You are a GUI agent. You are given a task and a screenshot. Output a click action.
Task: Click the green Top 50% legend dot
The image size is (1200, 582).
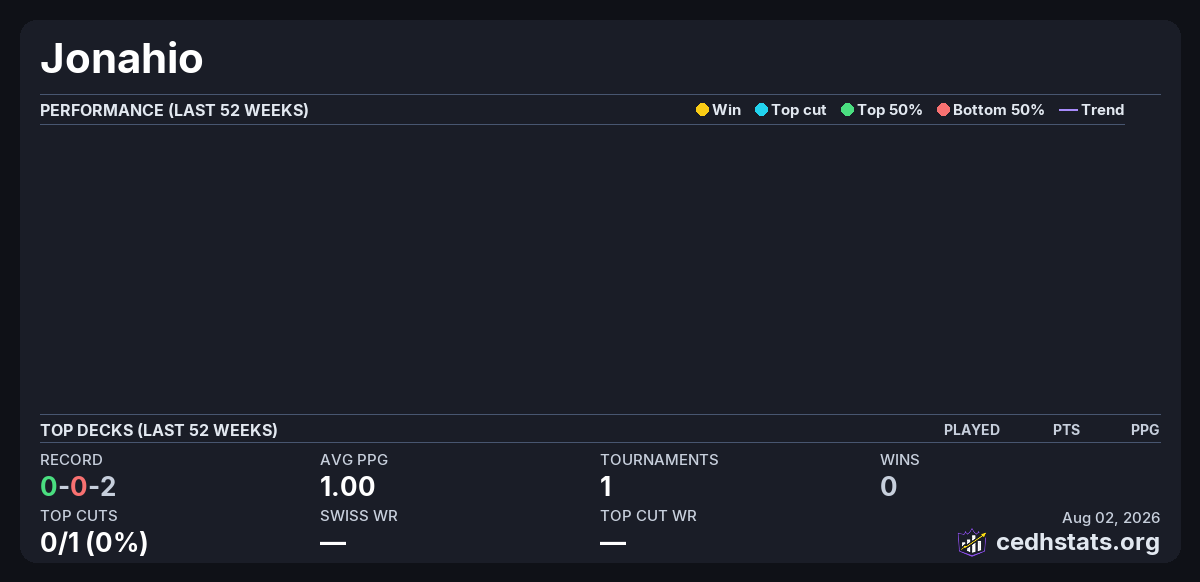pos(847,110)
